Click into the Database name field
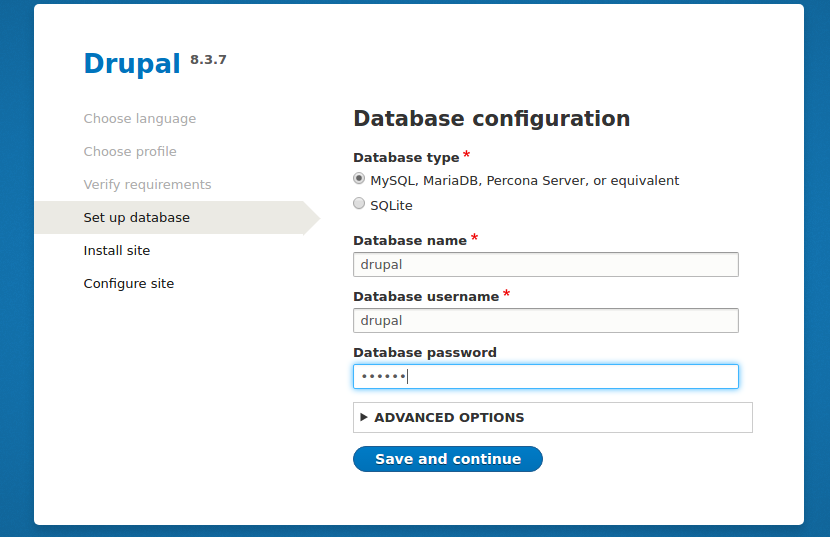830x537 pixels. pyautogui.click(x=546, y=264)
